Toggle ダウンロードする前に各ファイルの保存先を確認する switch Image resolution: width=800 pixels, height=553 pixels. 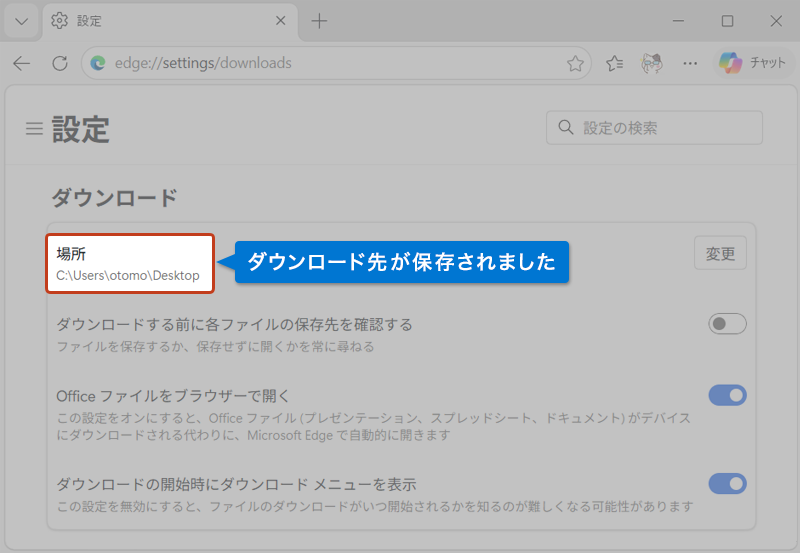click(x=727, y=324)
